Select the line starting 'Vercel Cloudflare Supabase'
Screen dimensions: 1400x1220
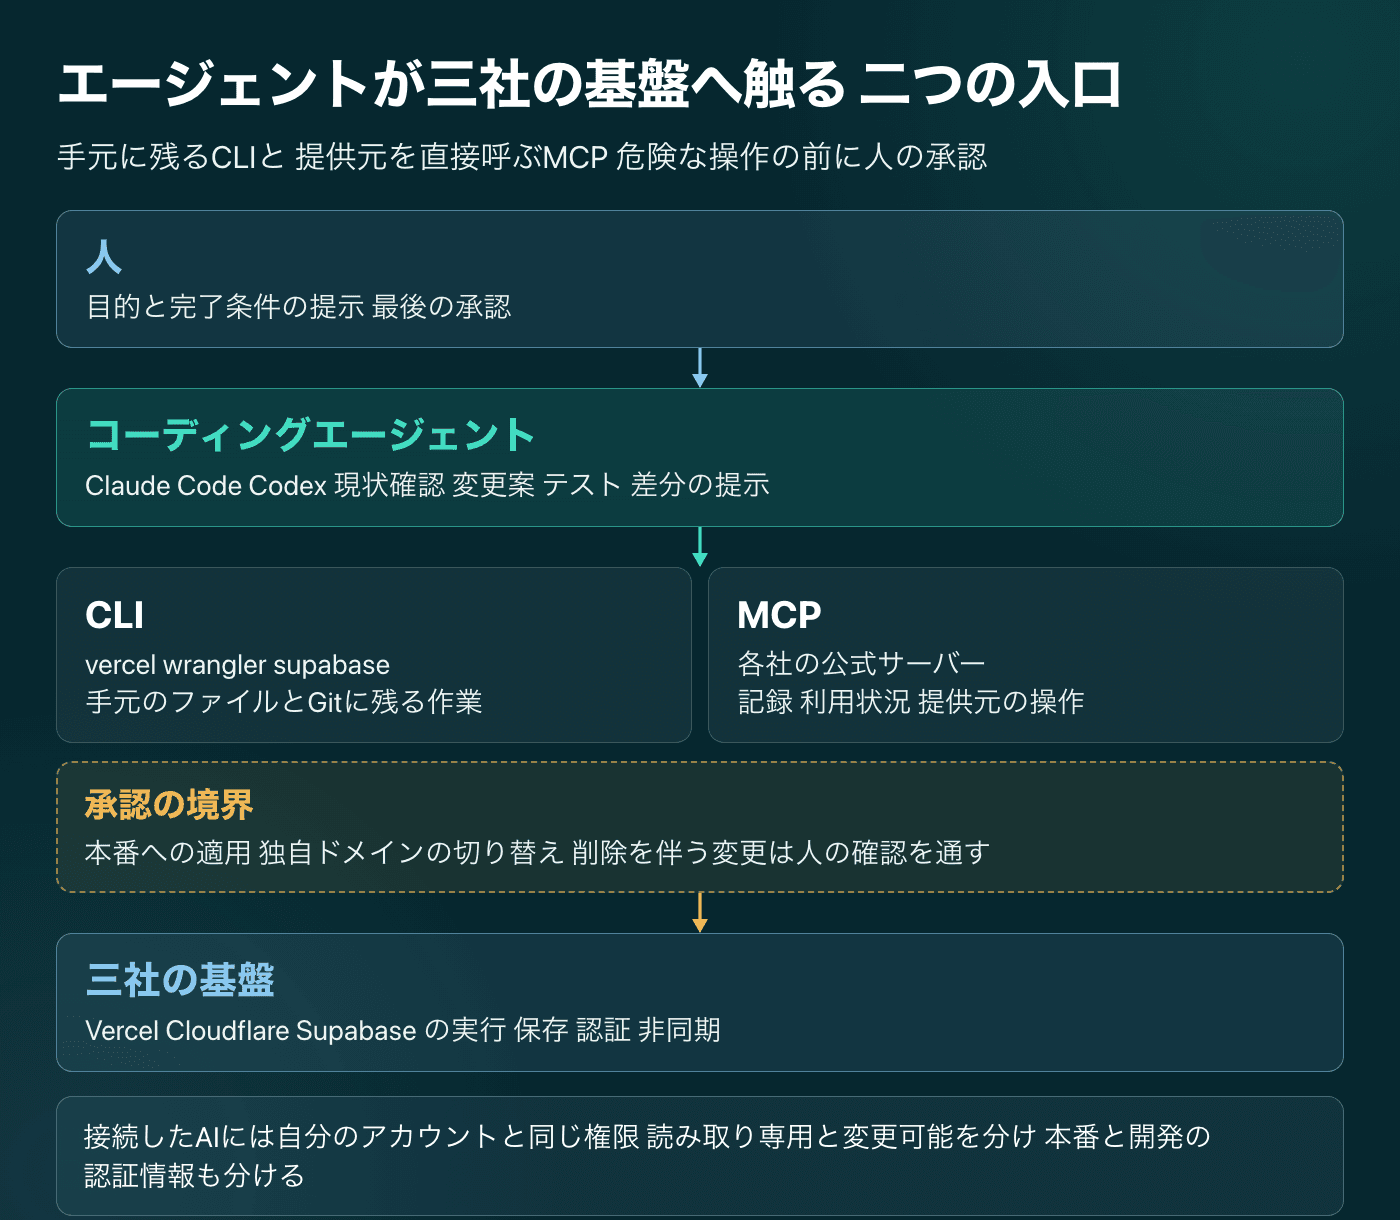click(403, 1030)
